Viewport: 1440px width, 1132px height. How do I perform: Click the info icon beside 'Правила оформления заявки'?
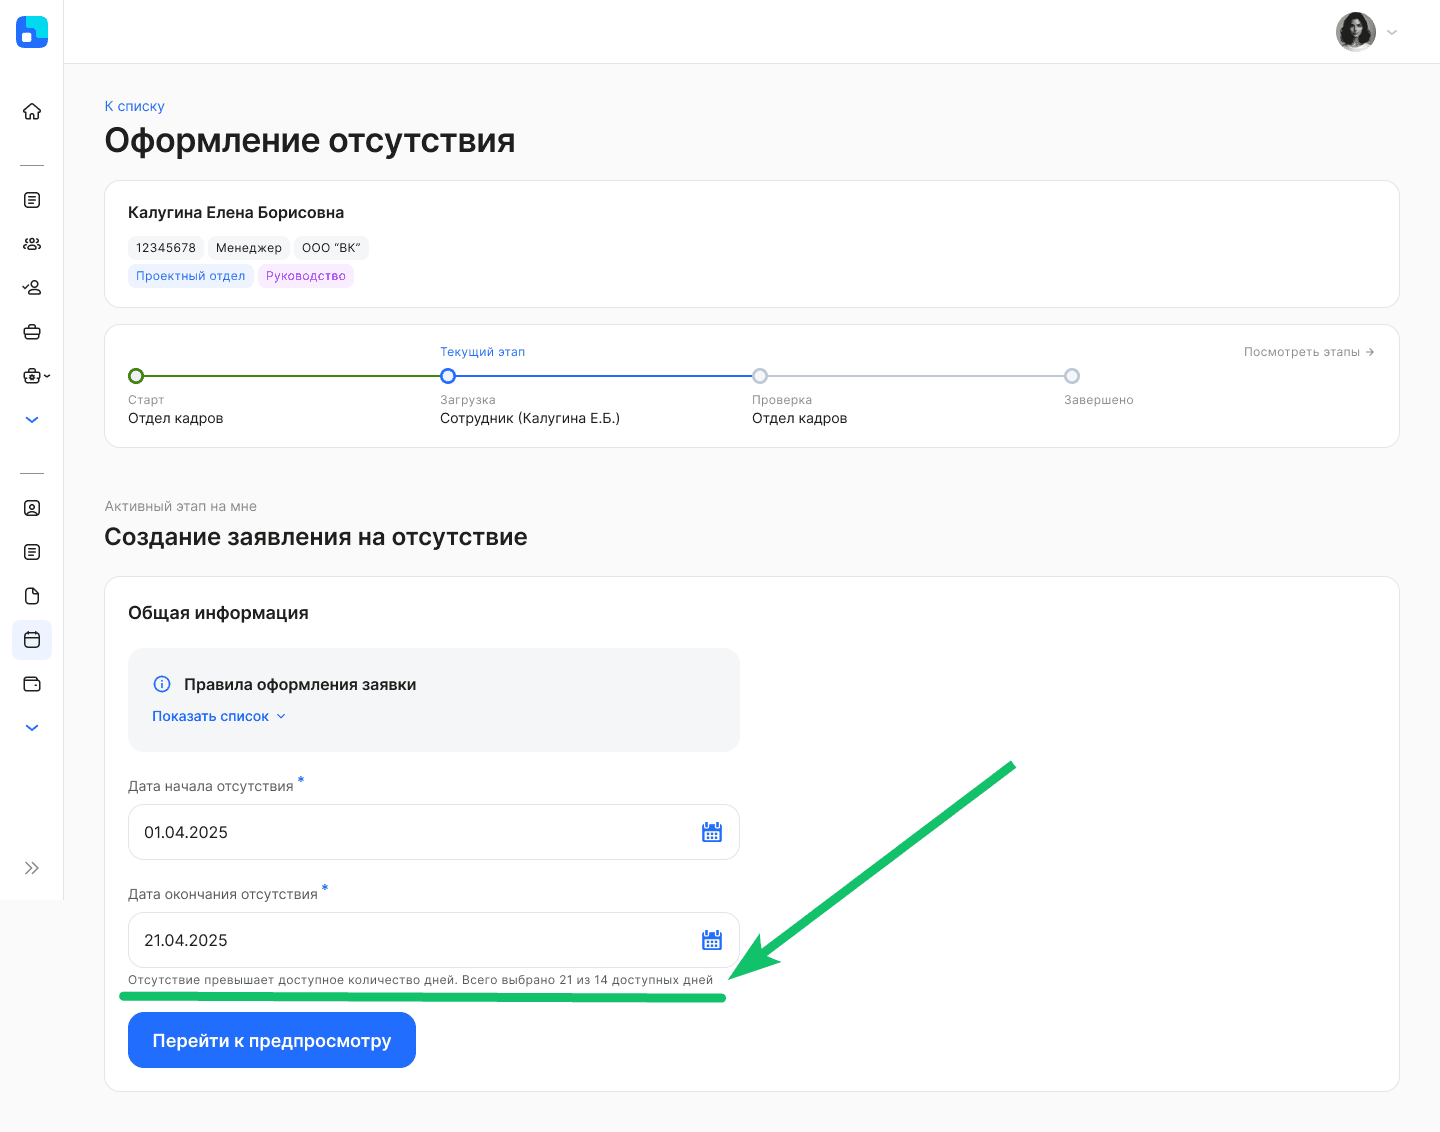coord(162,684)
